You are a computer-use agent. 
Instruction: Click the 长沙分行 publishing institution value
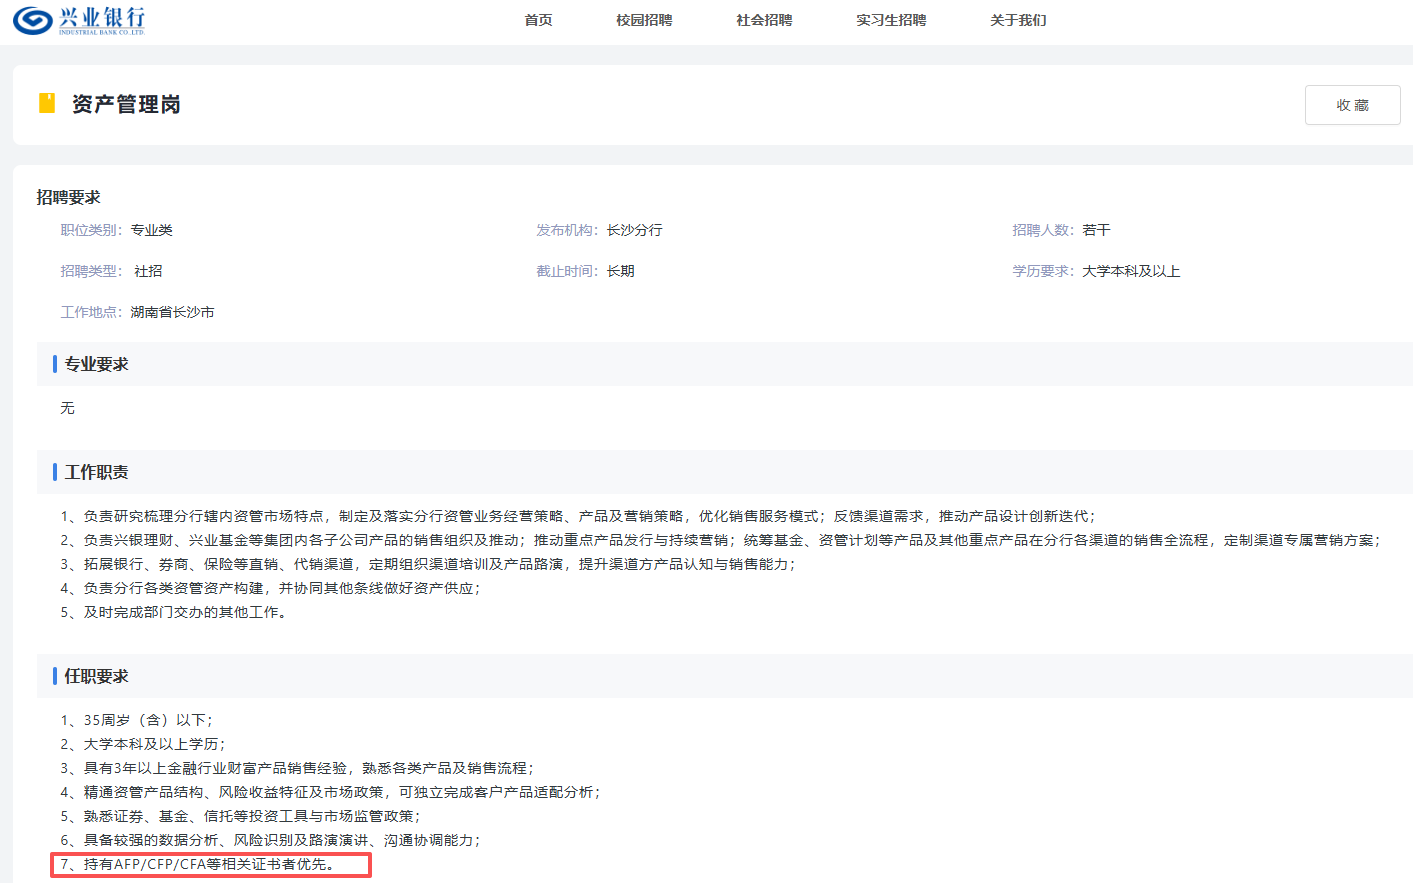click(634, 230)
